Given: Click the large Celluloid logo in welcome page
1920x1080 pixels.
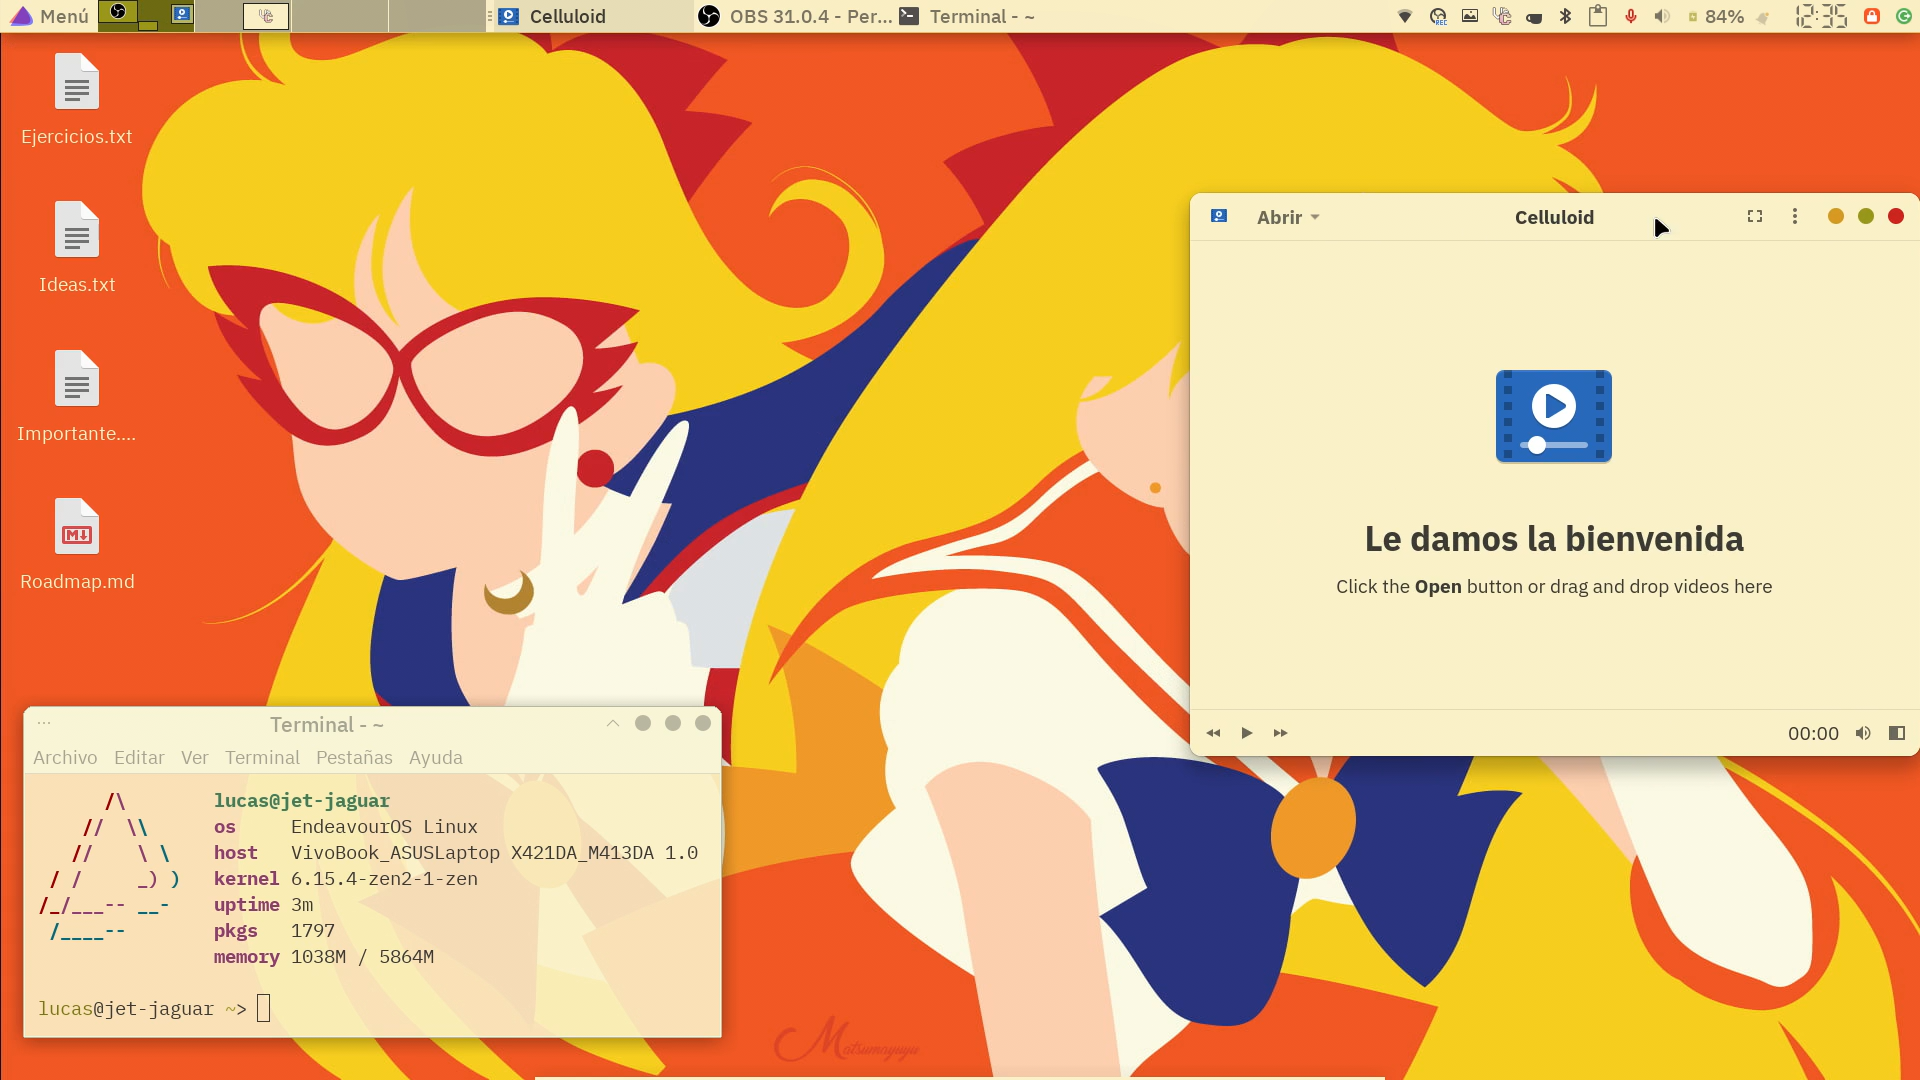Looking at the screenshot, I should 1554,416.
